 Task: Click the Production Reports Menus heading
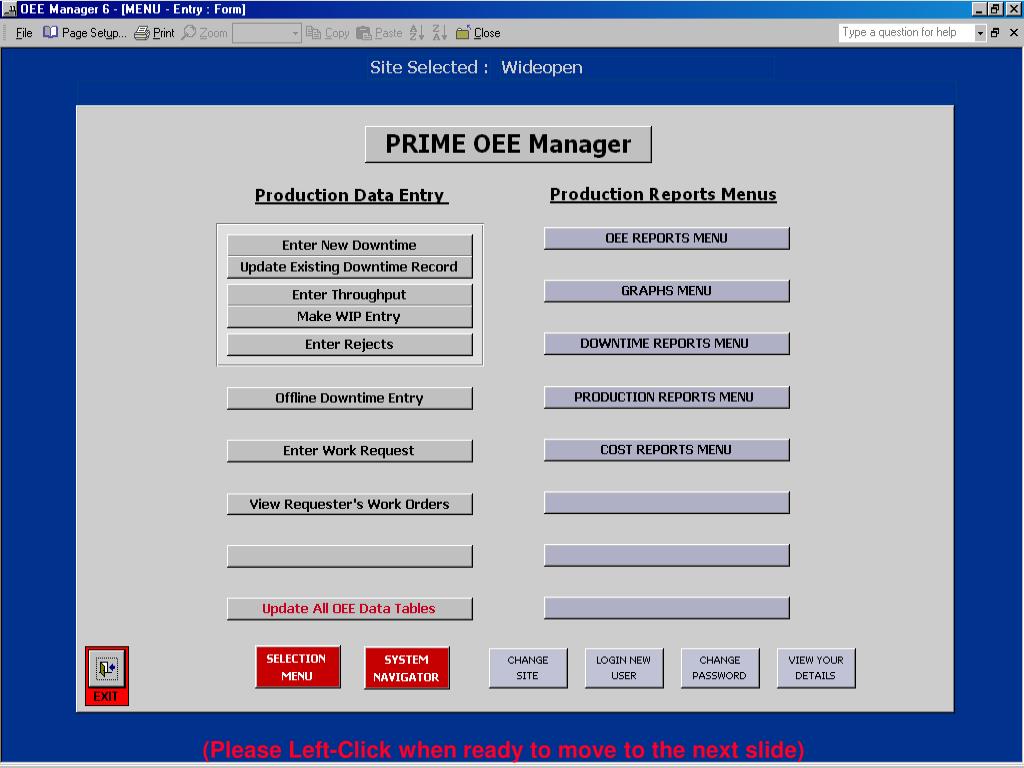[x=663, y=195]
